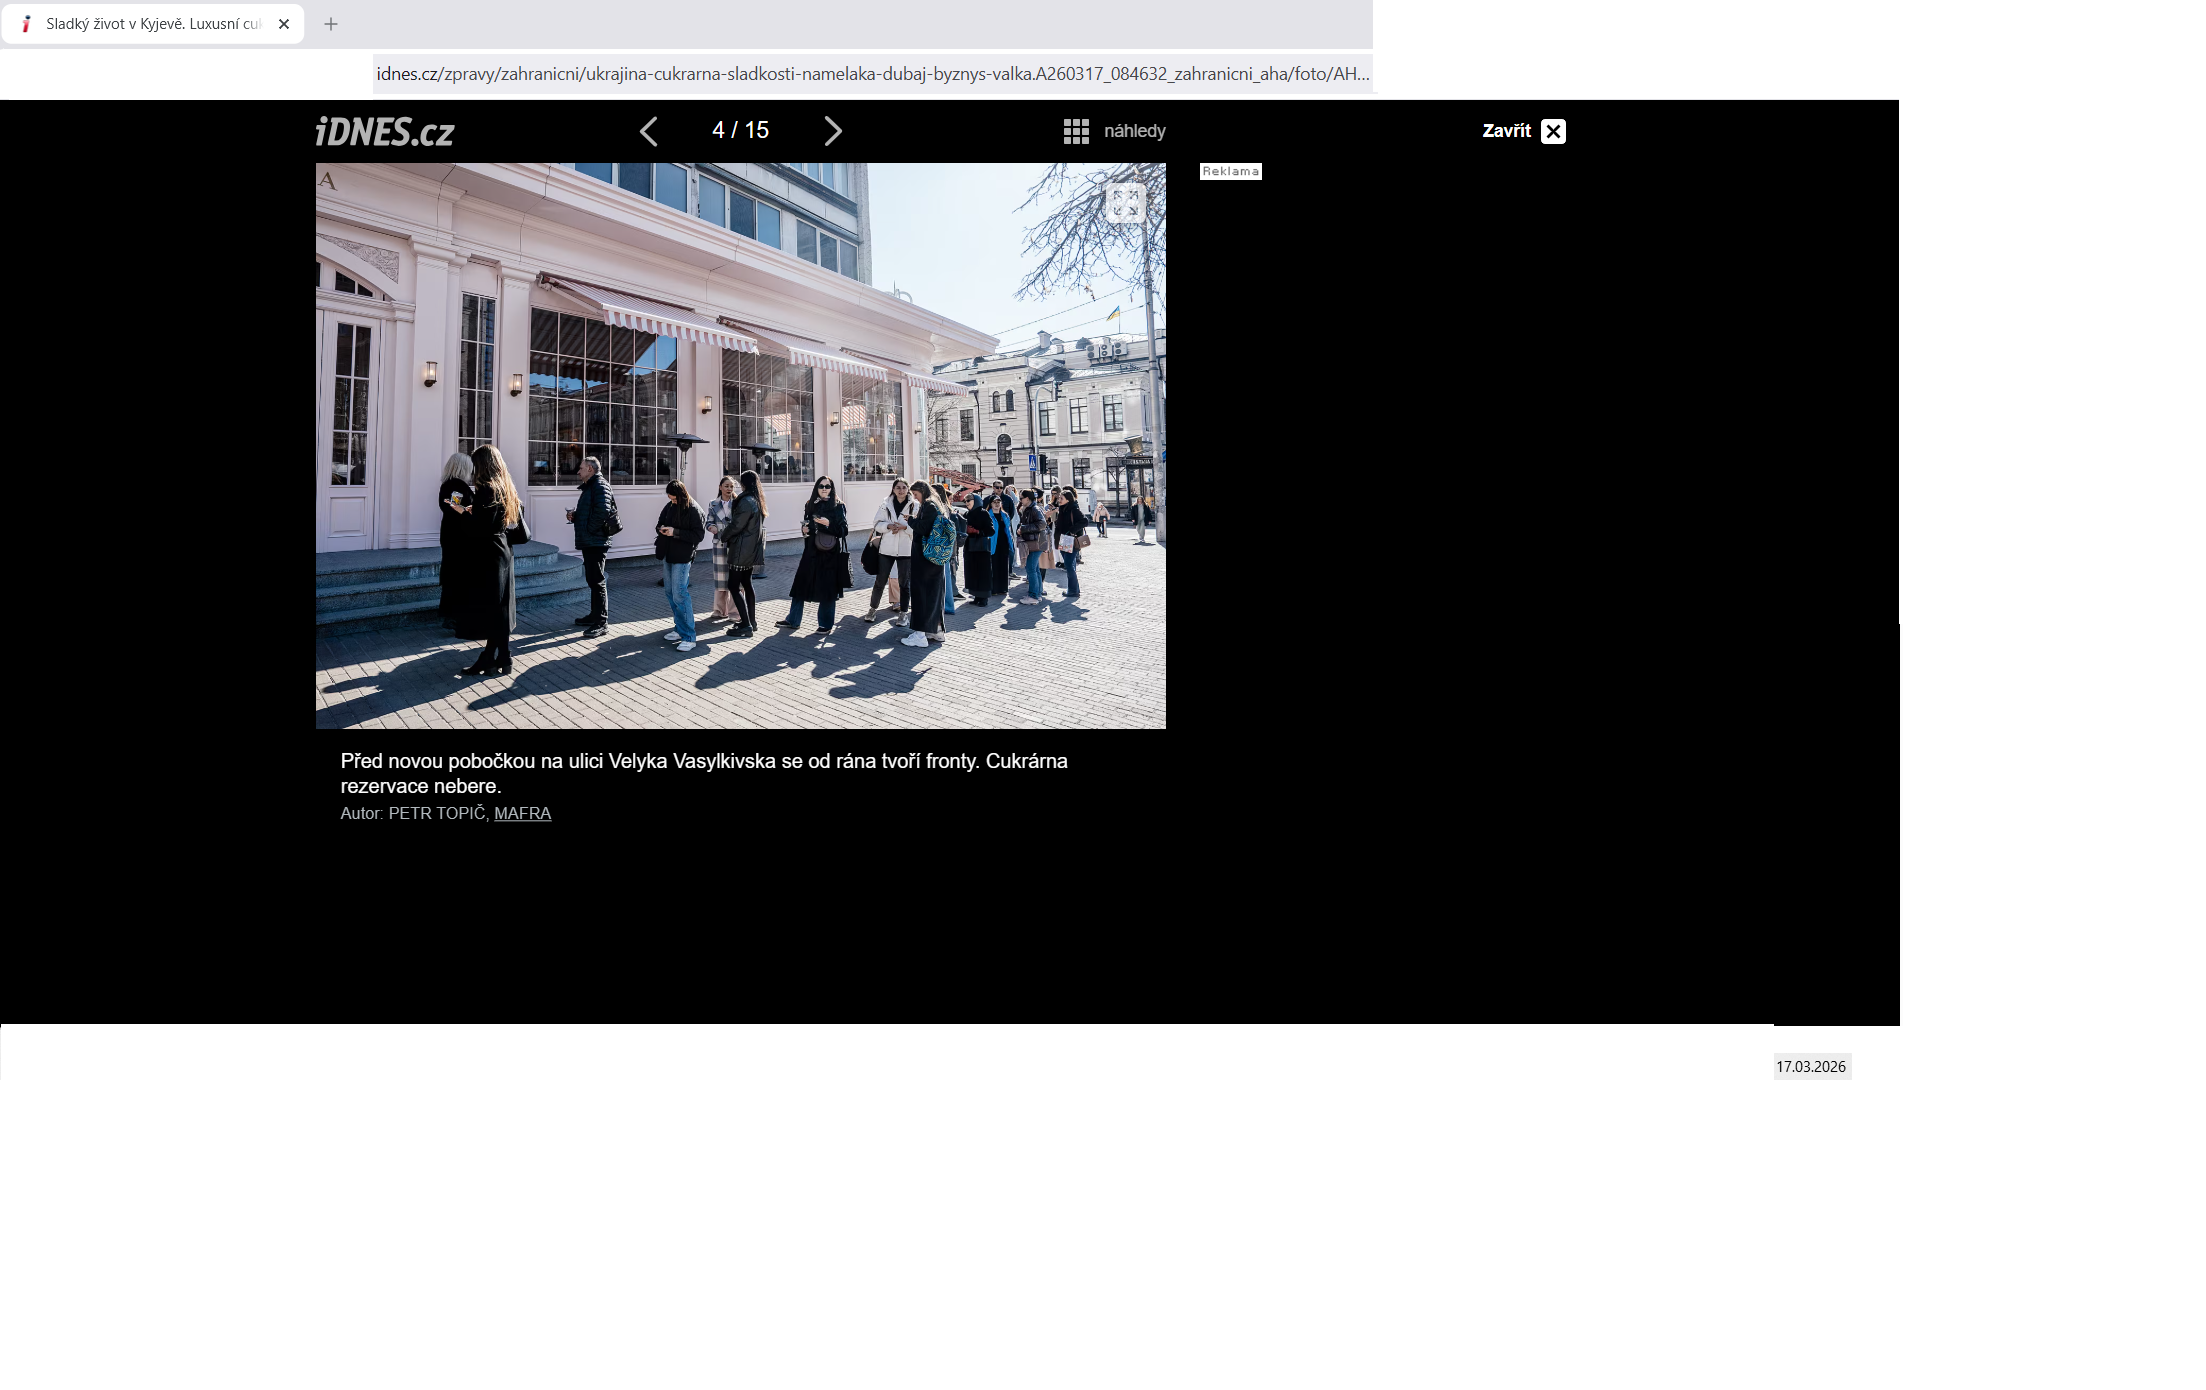Viewport: 2206px width, 1390px height.
Task: Expand the photo with the fullscreen icon
Action: pyautogui.click(x=1125, y=203)
